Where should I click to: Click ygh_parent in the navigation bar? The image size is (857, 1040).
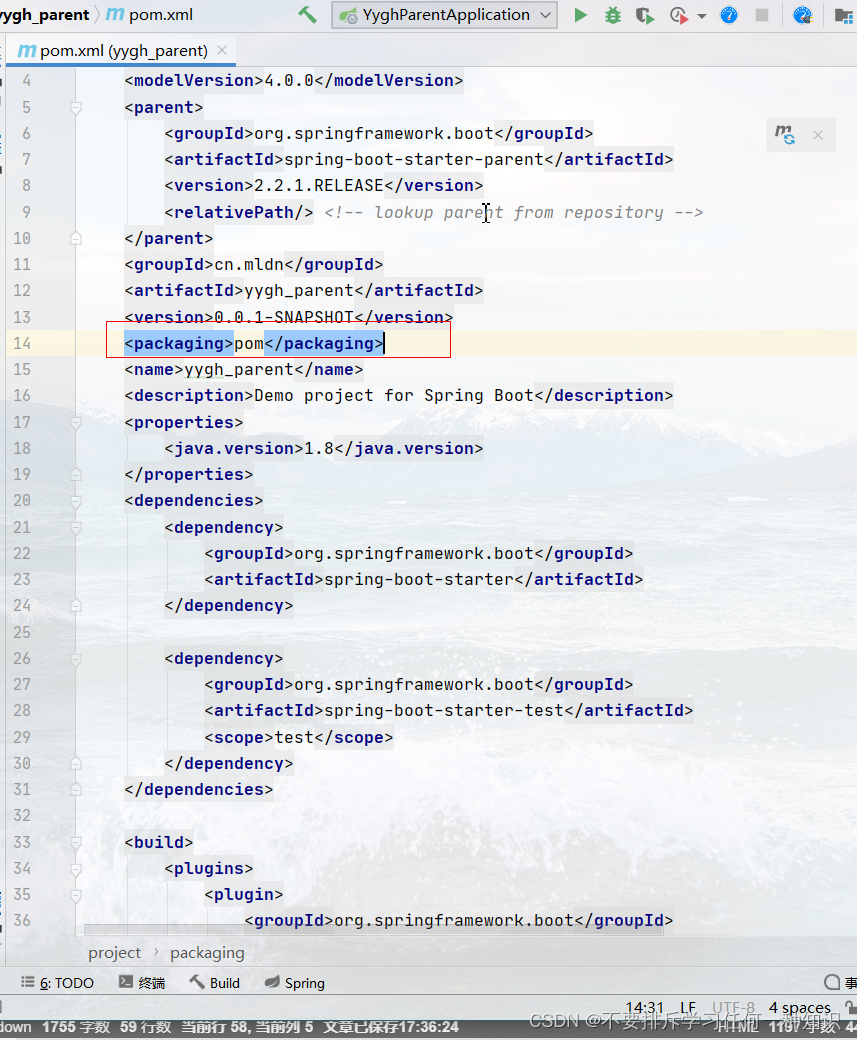(44, 15)
